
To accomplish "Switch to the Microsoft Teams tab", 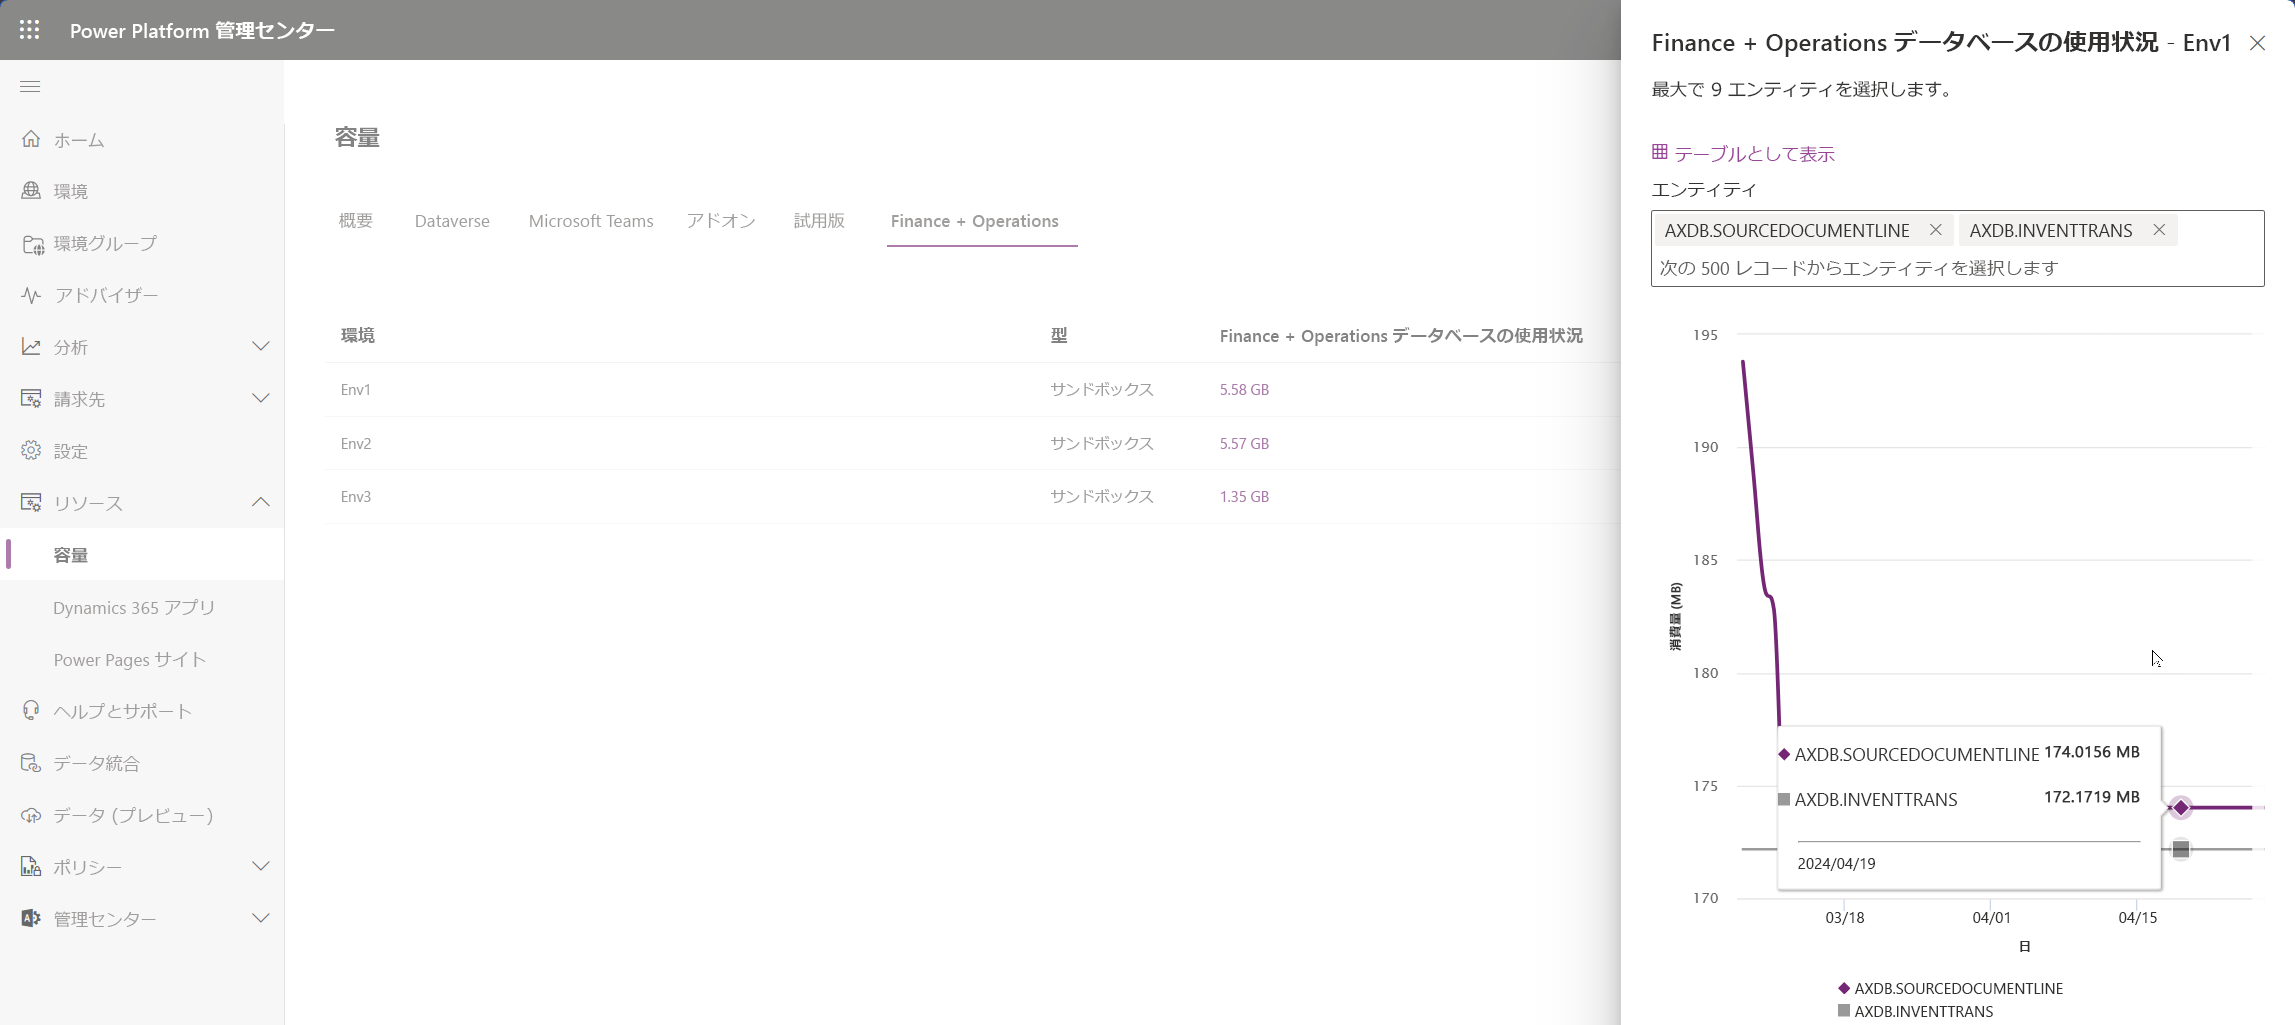I will pos(591,221).
